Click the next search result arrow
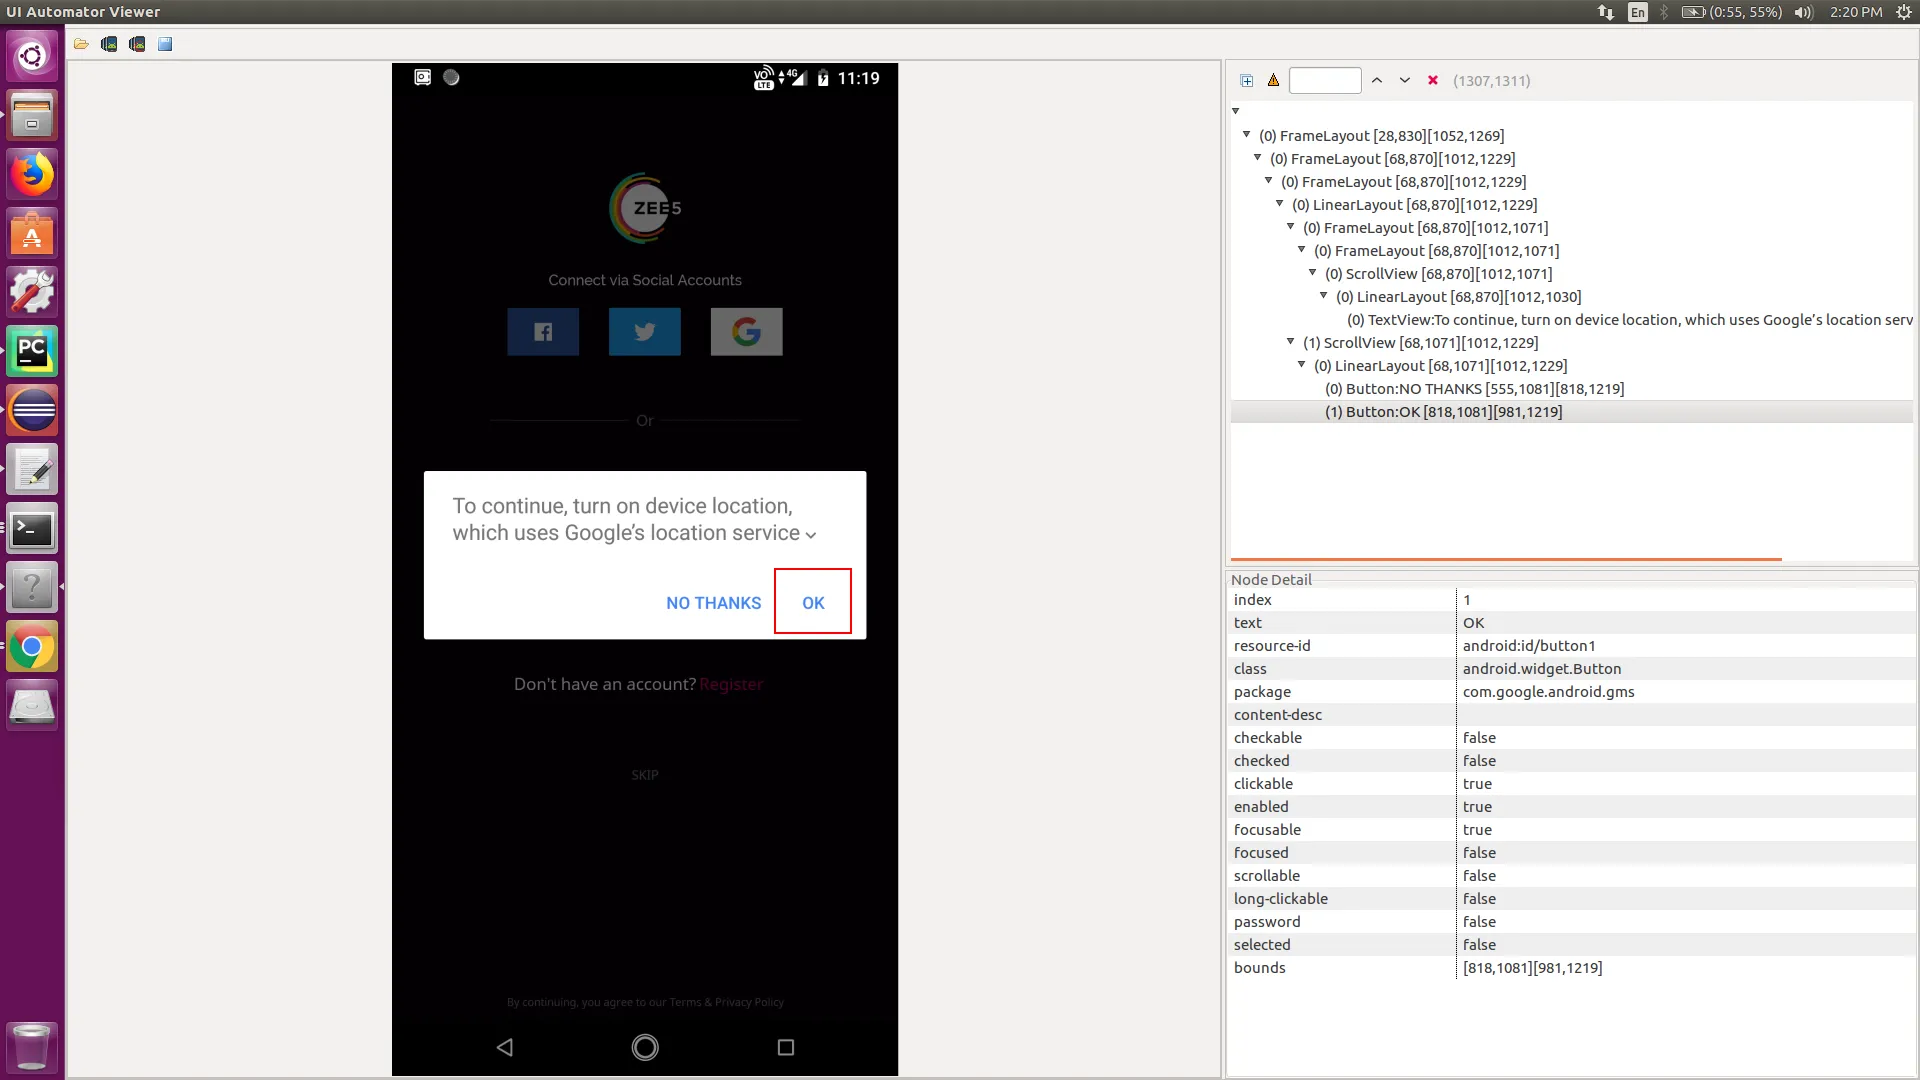This screenshot has width=1920, height=1080. tap(1405, 81)
